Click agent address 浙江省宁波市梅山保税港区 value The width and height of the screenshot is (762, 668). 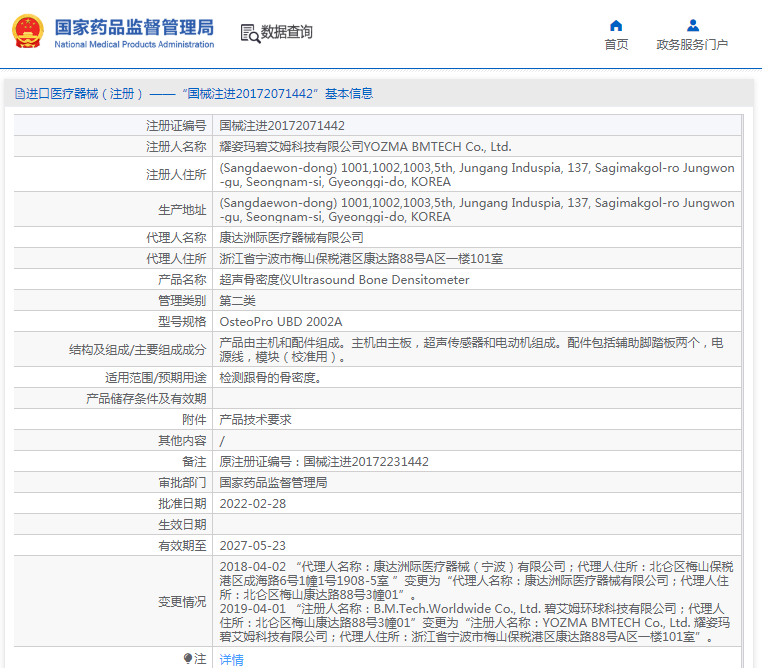(361, 258)
